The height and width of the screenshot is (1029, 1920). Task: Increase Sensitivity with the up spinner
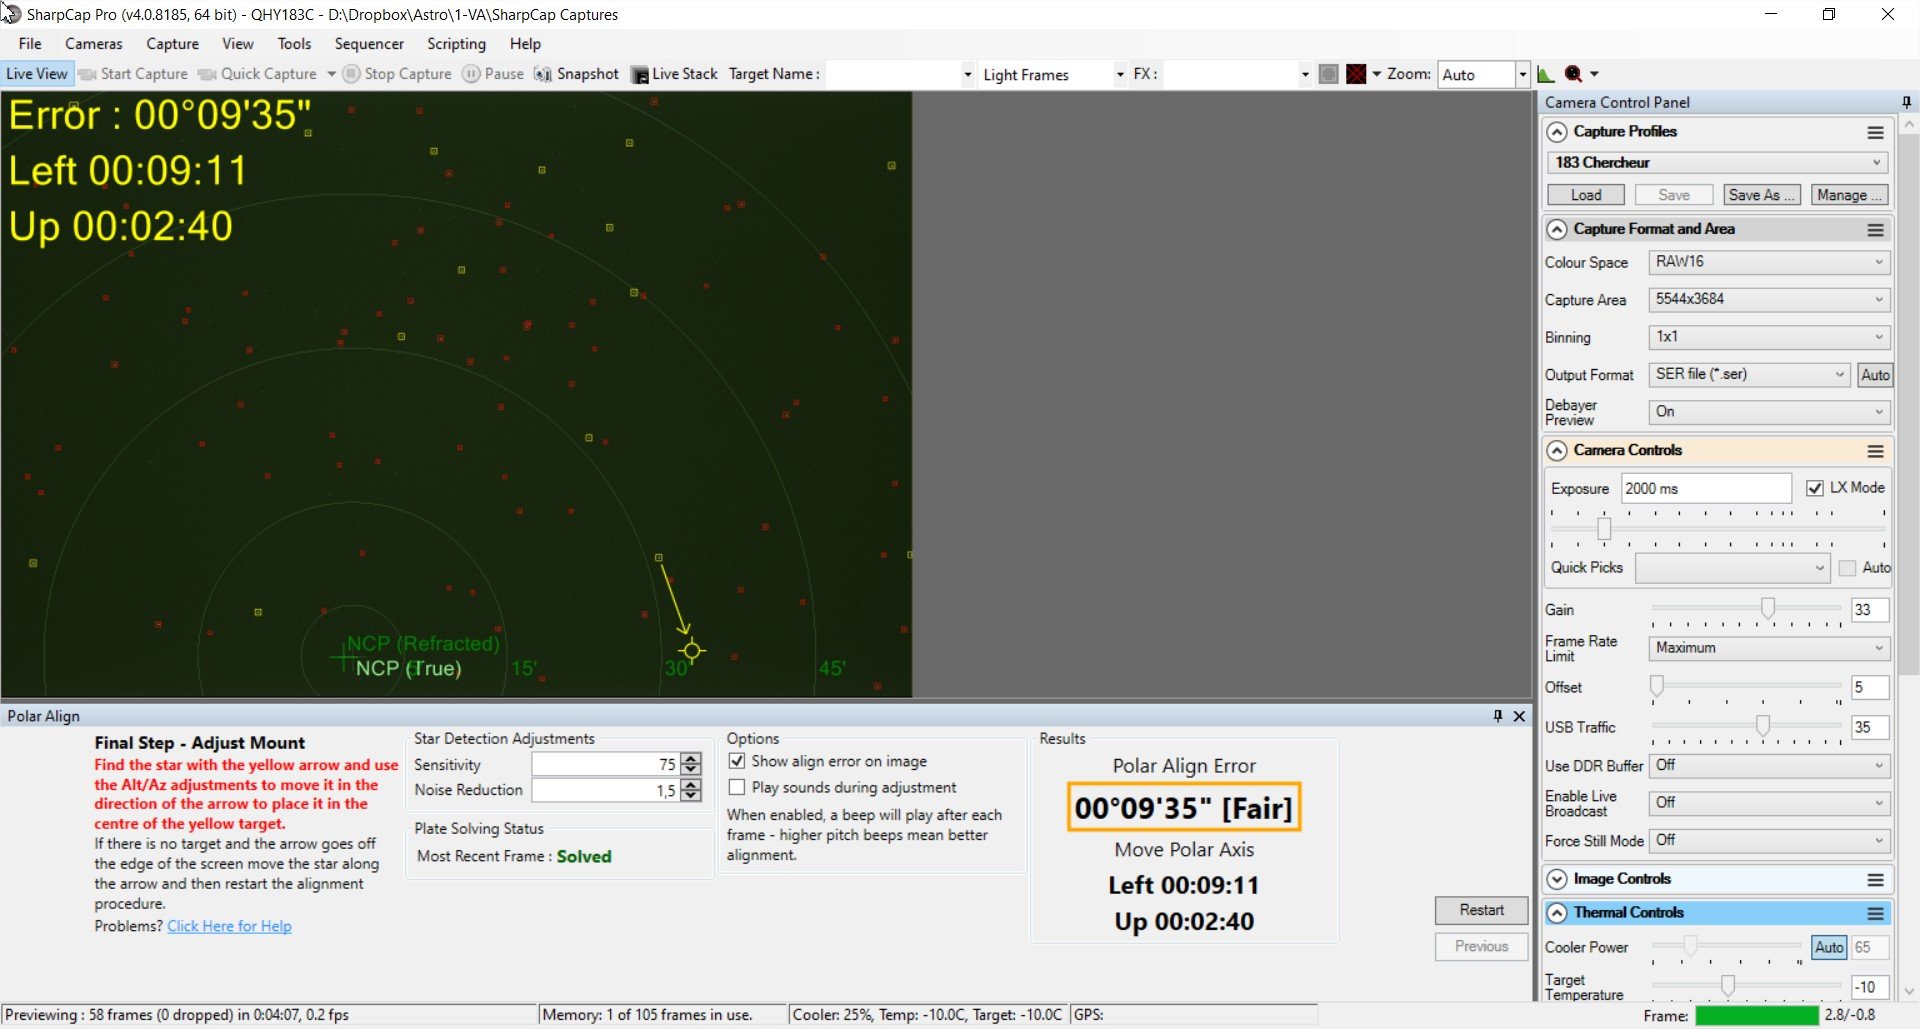(x=691, y=759)
